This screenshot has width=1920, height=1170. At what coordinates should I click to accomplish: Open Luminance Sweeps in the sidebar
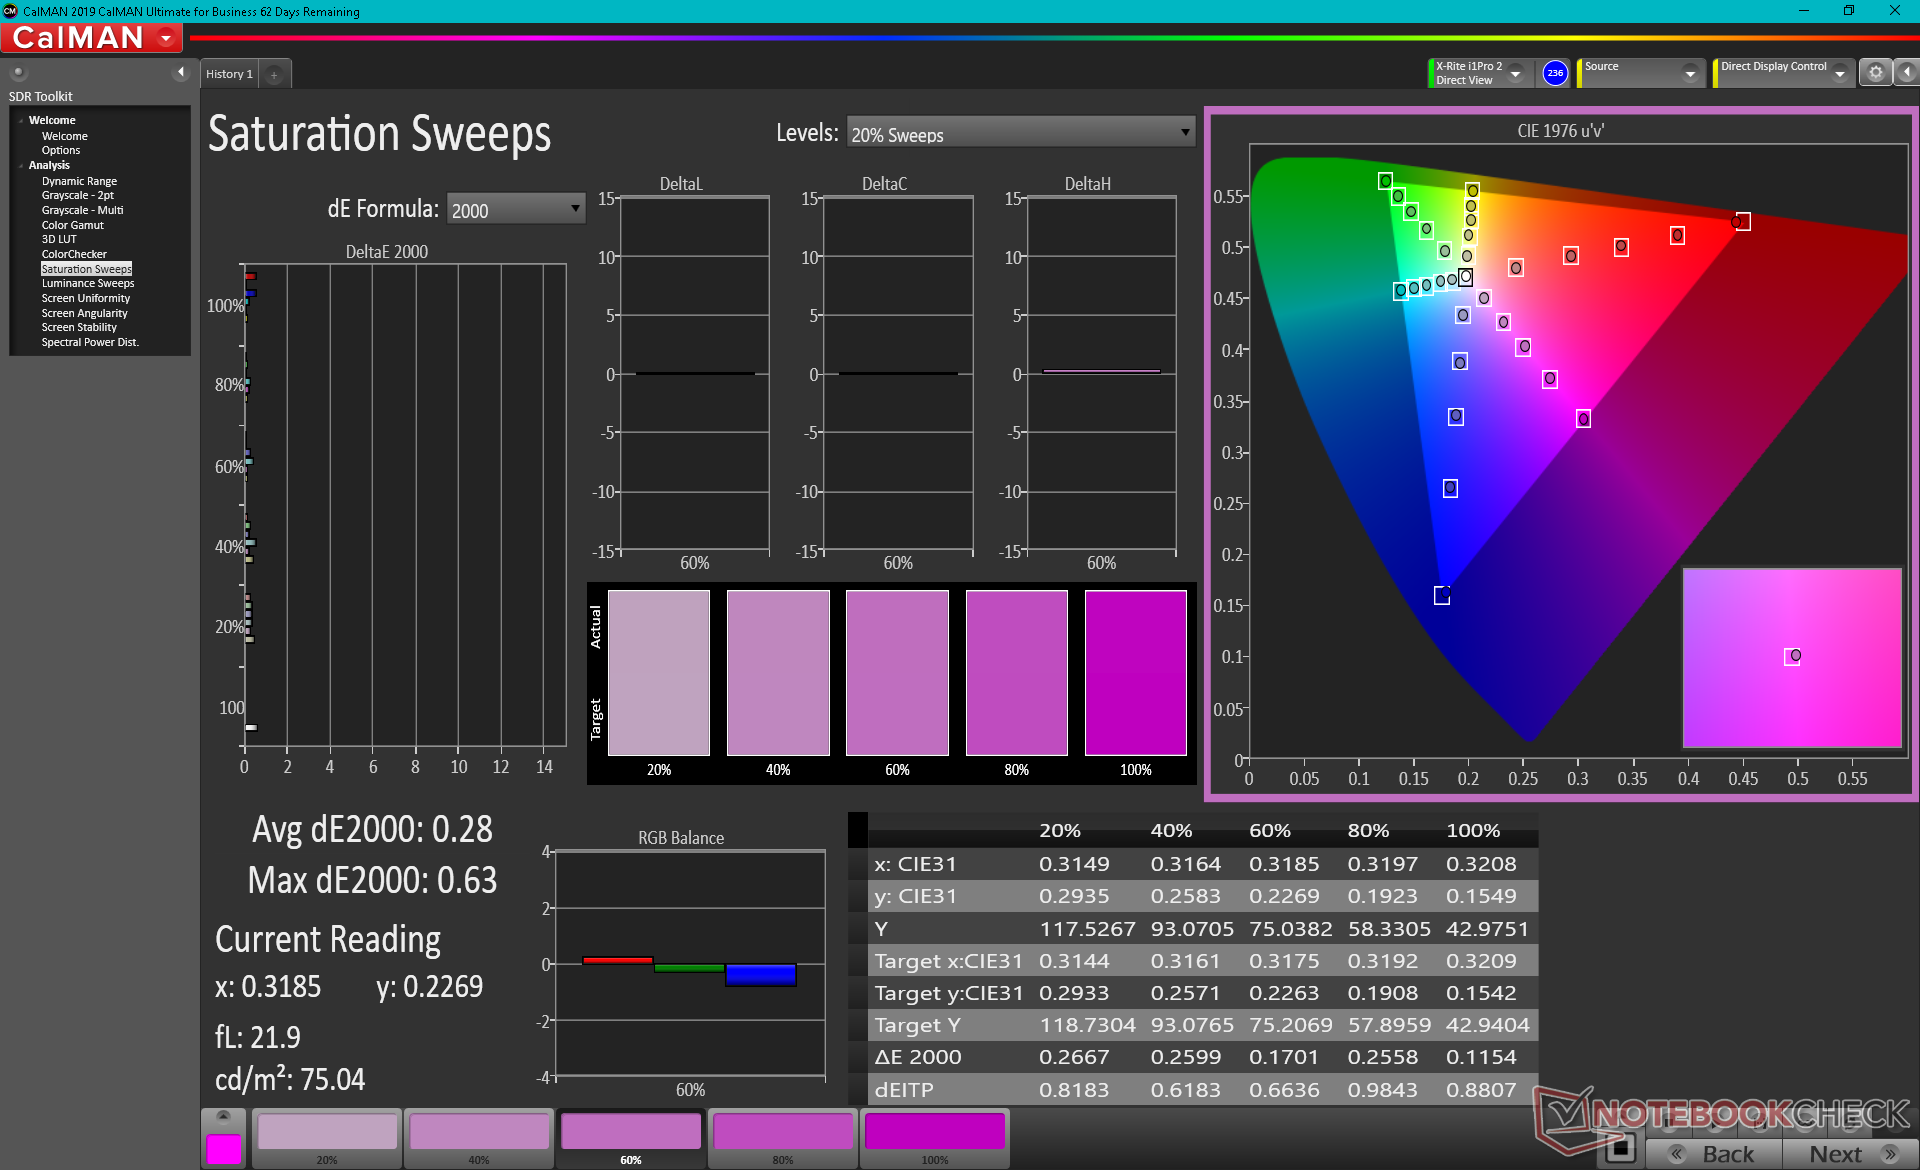[x=88, y=284]
